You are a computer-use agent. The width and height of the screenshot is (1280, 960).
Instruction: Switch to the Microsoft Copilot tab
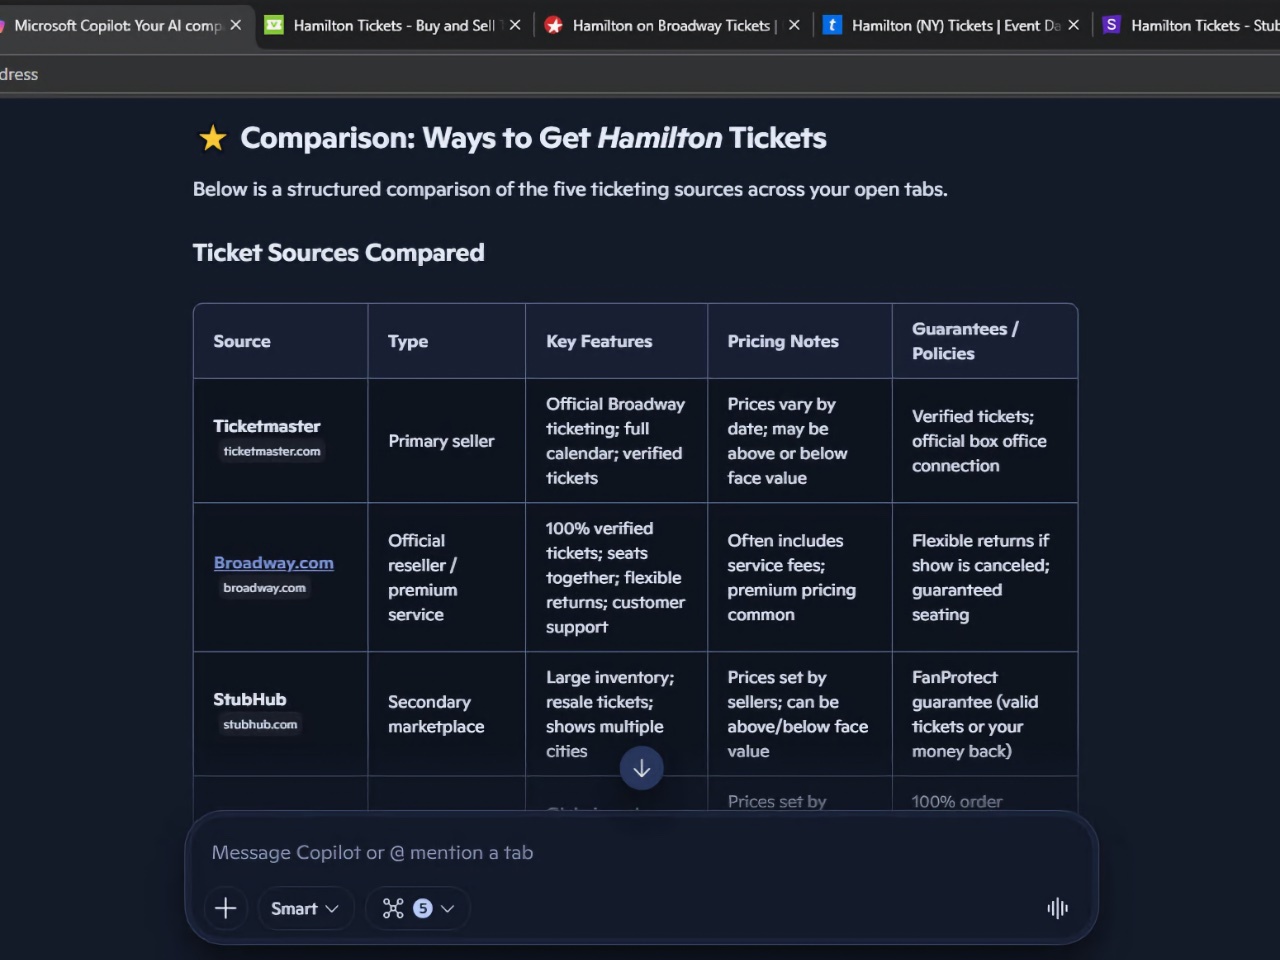coord(117,25)
